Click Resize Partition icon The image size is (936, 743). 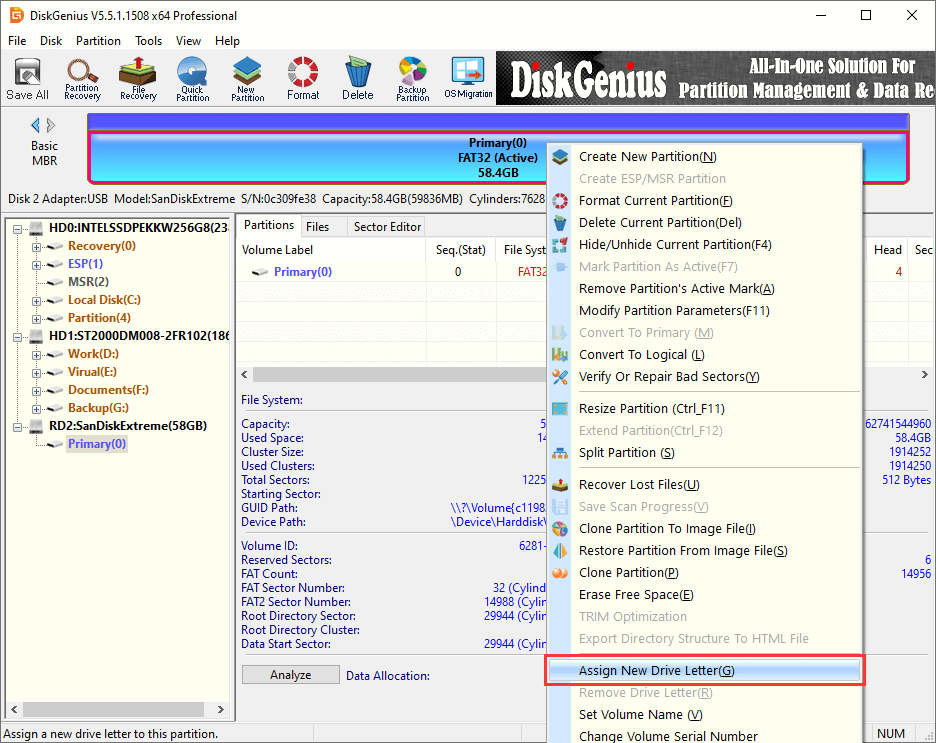560,409
